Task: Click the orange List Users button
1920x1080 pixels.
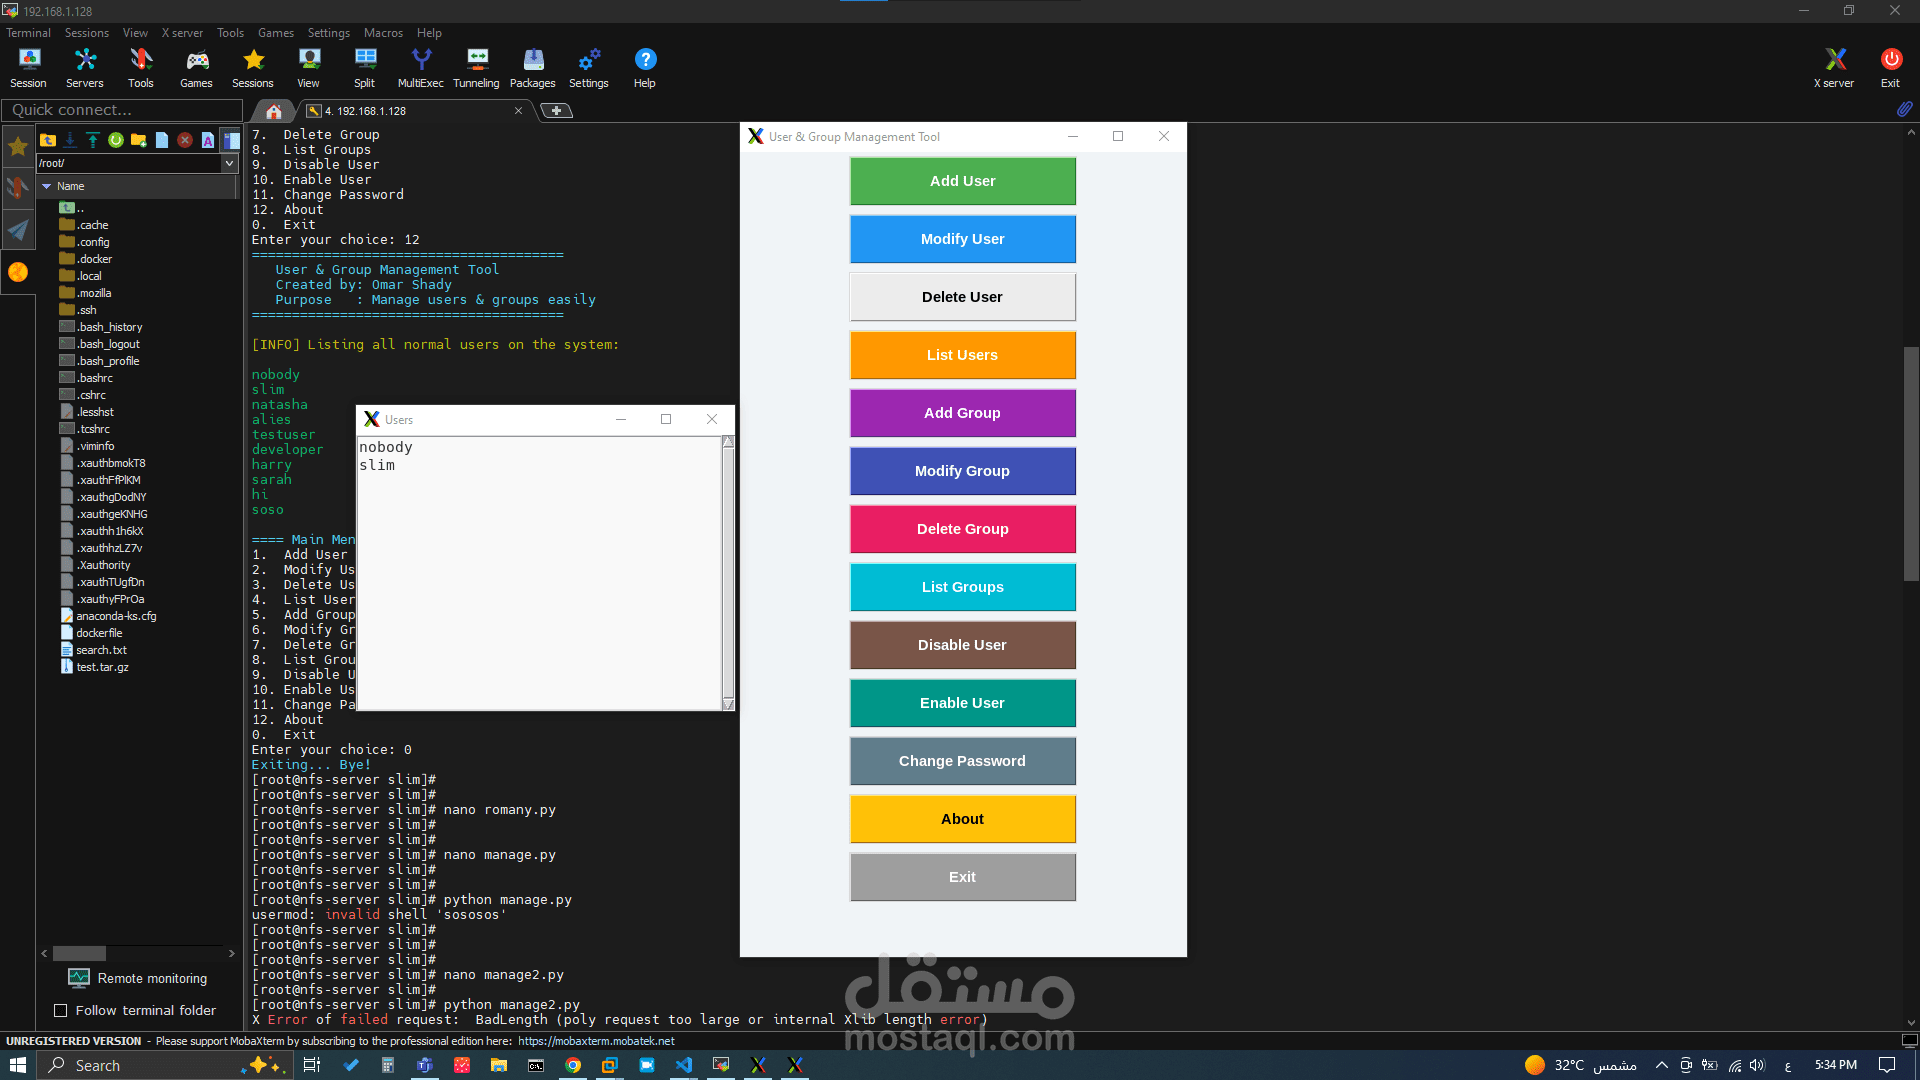Action: pos(962,355)
